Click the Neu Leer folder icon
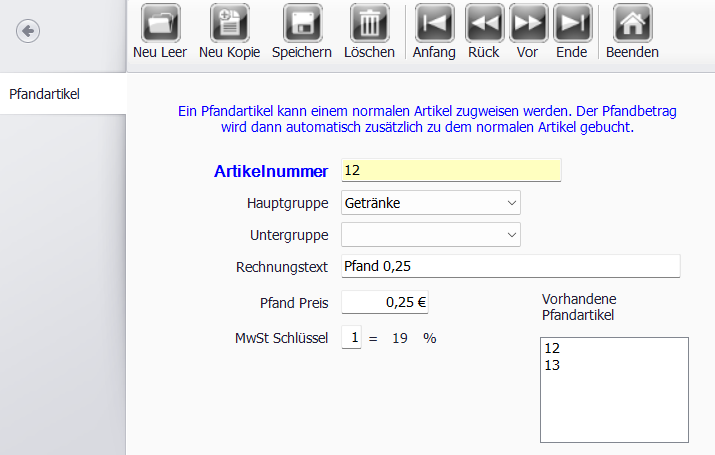The height and width of the screenshot is (455, 715). 160,24
